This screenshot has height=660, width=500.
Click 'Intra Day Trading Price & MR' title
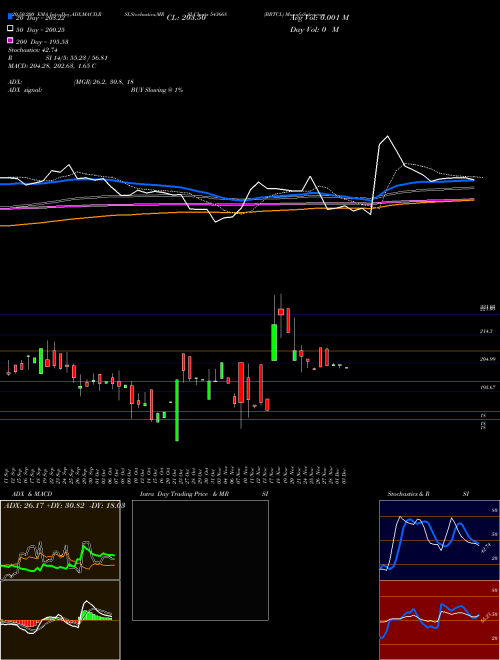[x=184, y=494]
